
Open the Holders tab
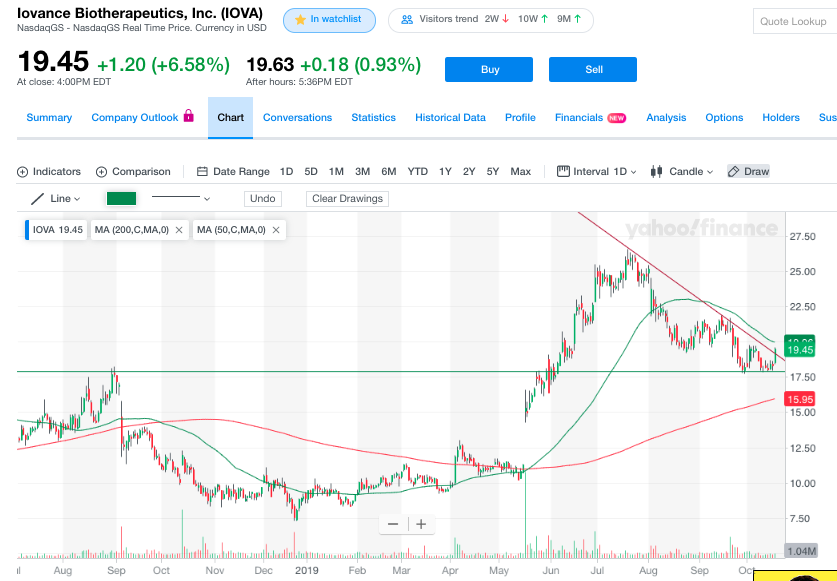(781, 117)
